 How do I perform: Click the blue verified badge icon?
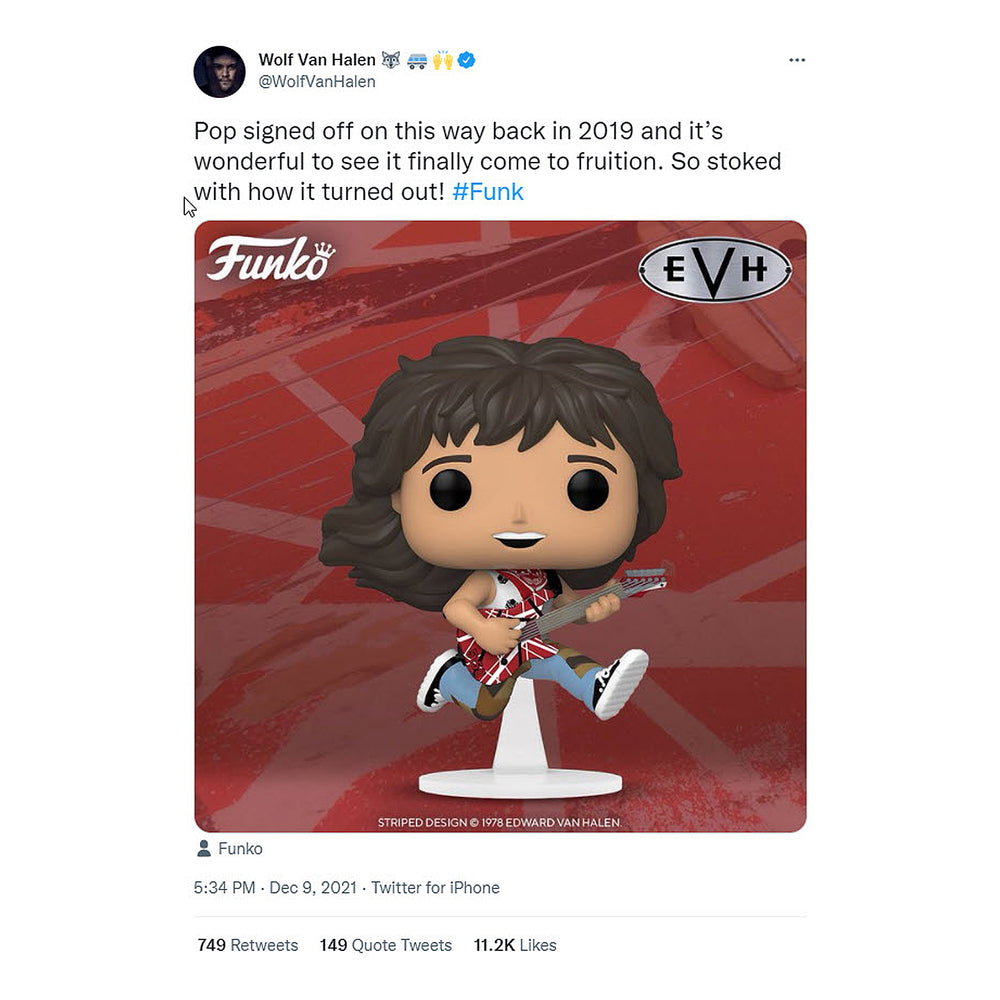467,60
